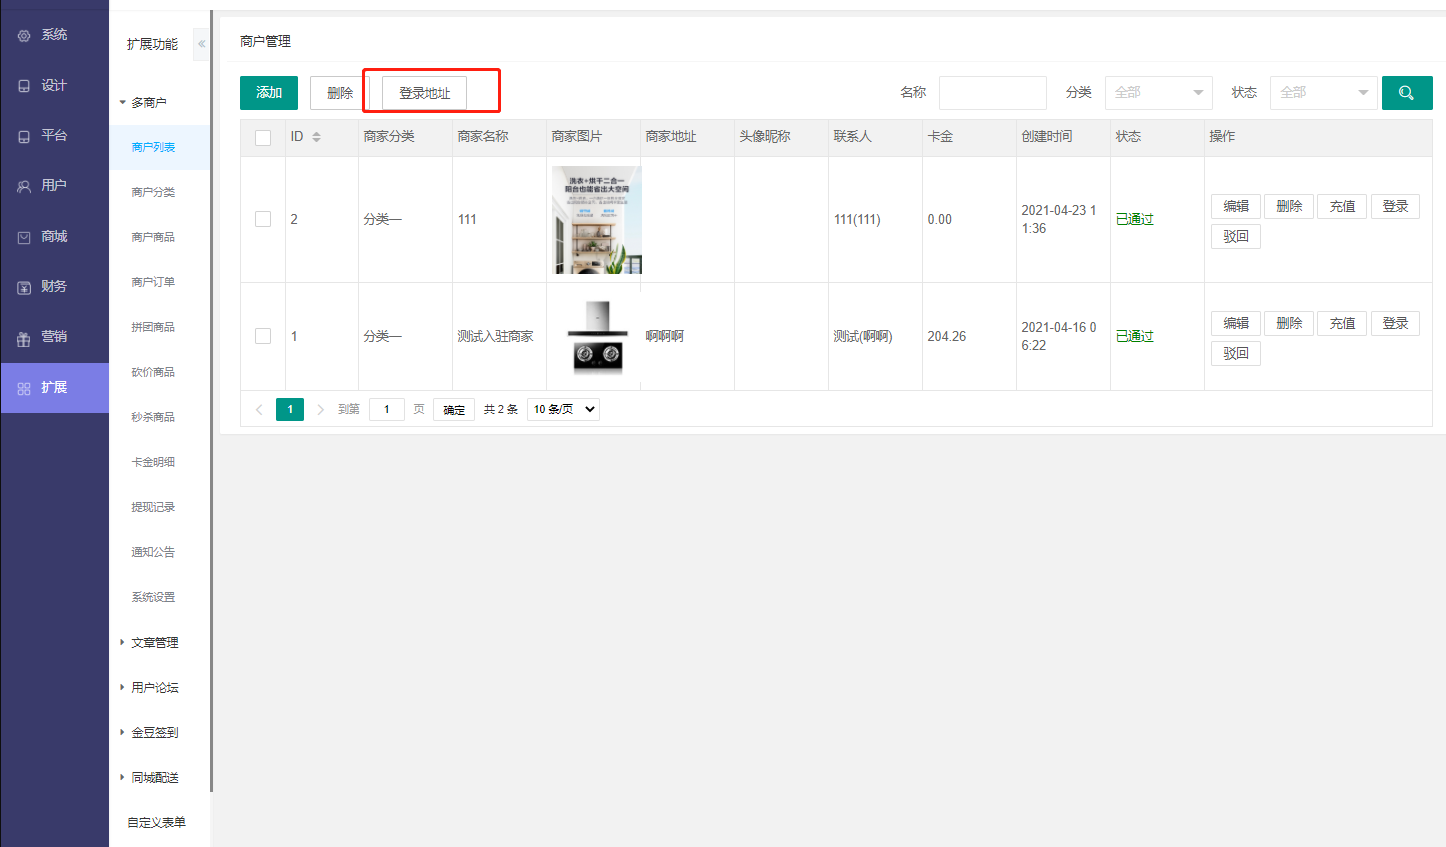1446x847 pixels.
Task: Open 拼团商品 in the sidebar
Action: coord(153,327)
